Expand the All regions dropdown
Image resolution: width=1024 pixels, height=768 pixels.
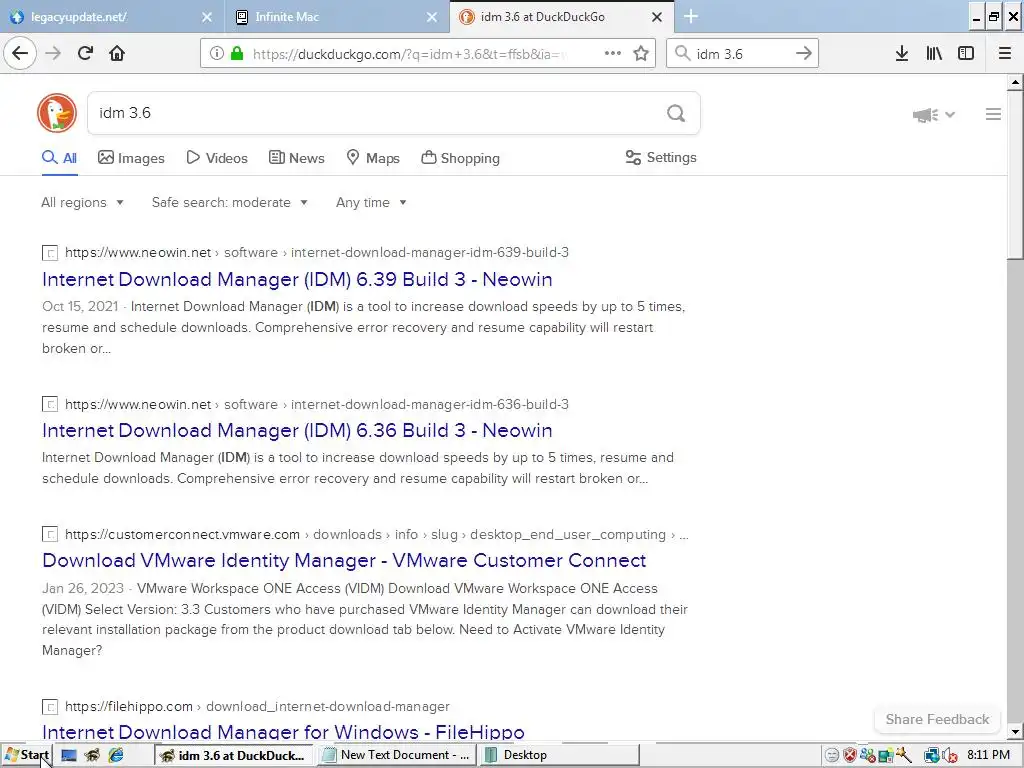(82, 202)
